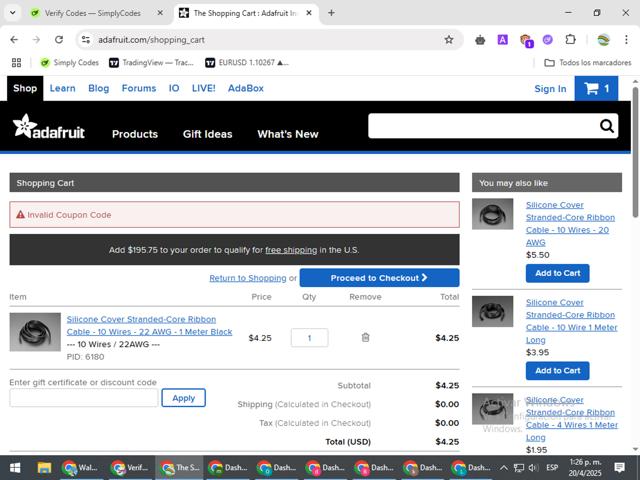Open the Extensions puzzle icon
The width and height of the screenshot is (640, 480).
[570, 40]
